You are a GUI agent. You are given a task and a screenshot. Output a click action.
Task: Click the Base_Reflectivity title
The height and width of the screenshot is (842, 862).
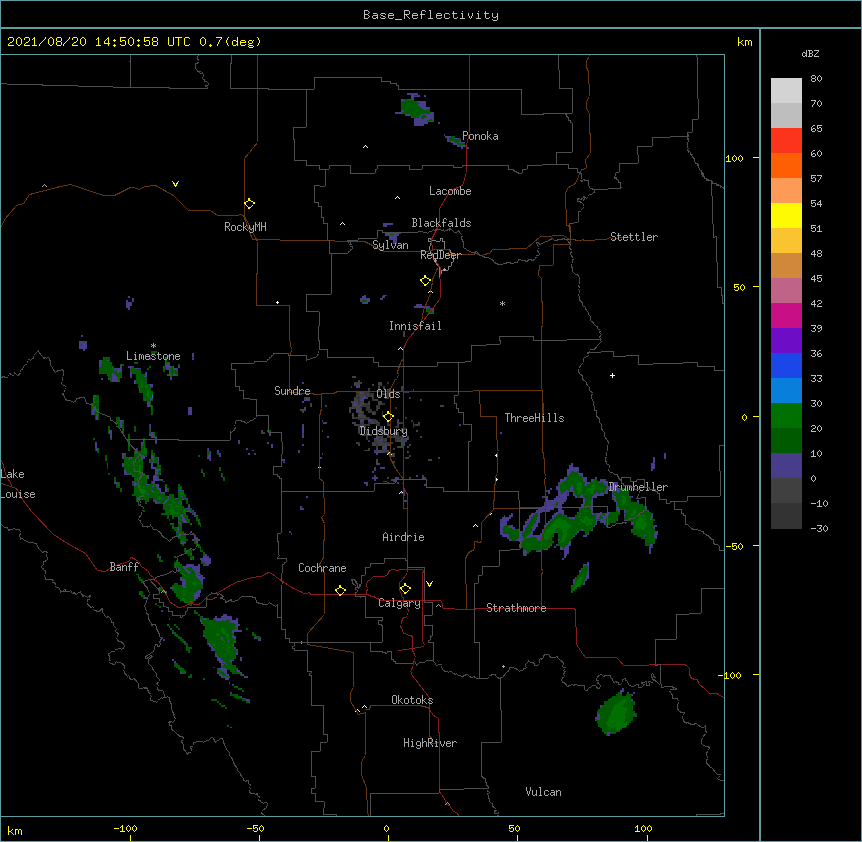[431, 15]
